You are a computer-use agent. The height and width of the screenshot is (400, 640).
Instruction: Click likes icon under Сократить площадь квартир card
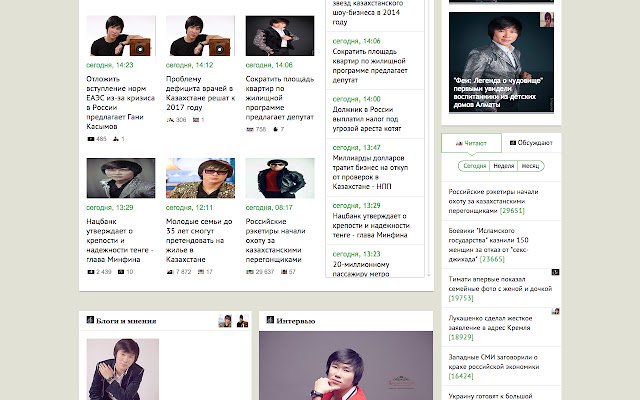pos(276,129)
